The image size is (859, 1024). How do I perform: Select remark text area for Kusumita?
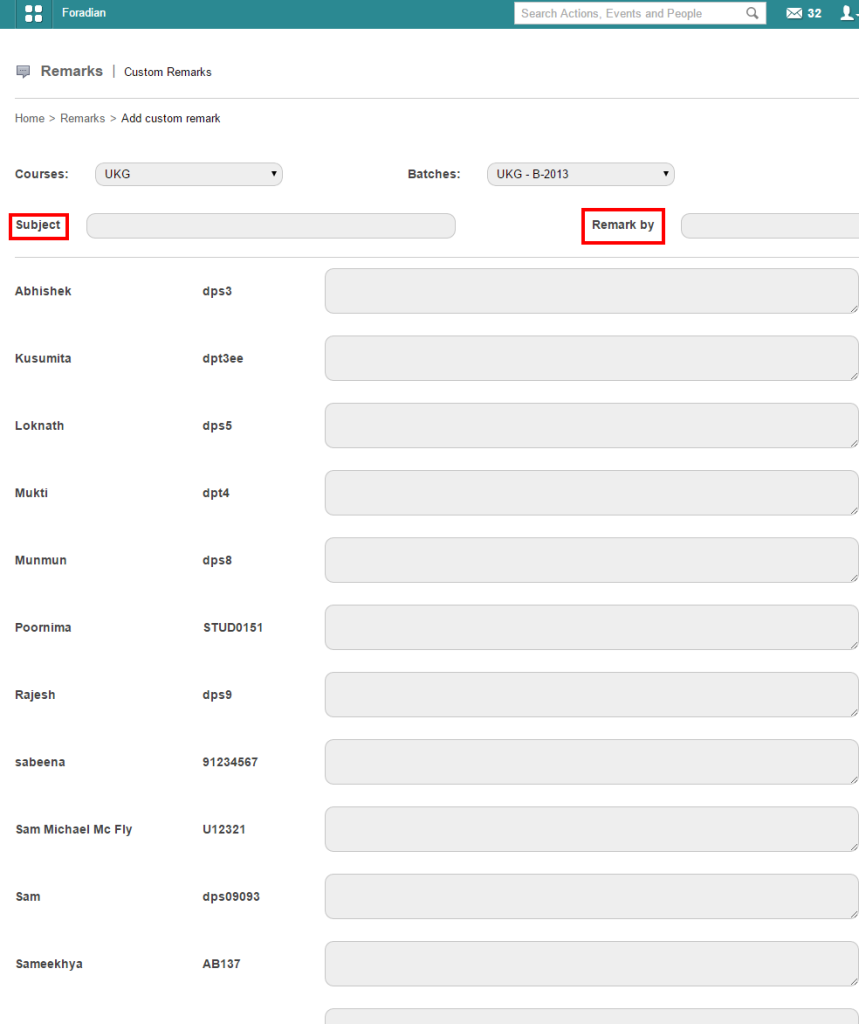point(590,358)
